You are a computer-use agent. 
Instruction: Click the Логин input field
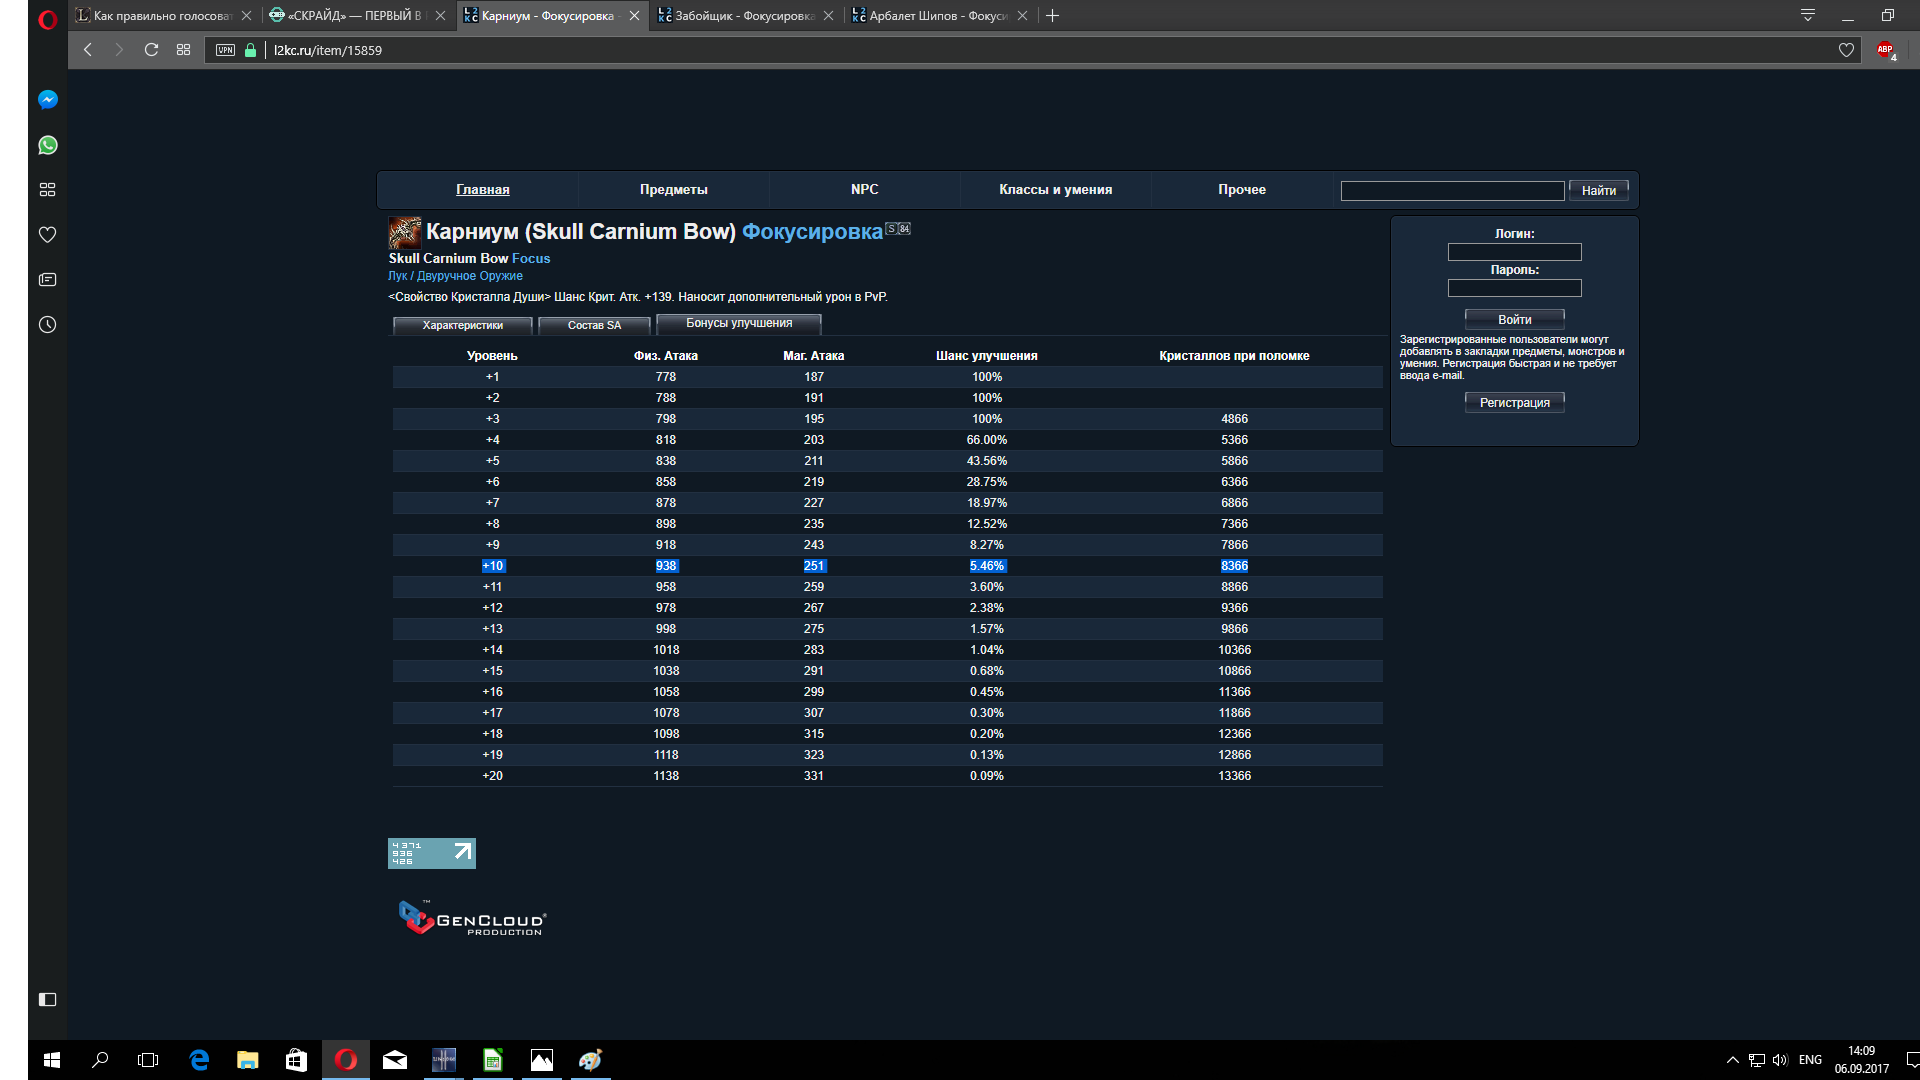coord(1514,252)
